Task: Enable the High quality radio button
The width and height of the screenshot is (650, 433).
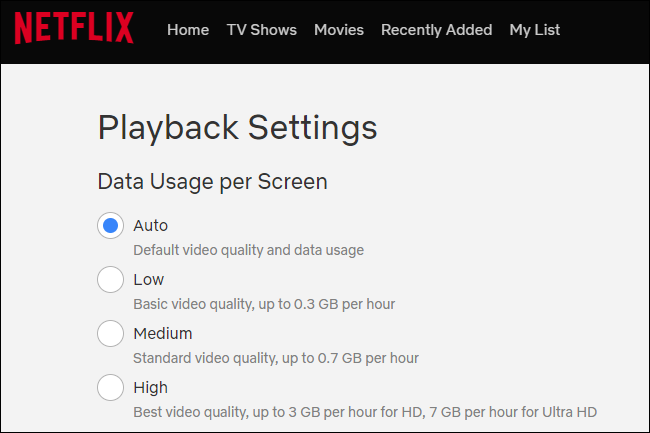Action: [110, 388]
